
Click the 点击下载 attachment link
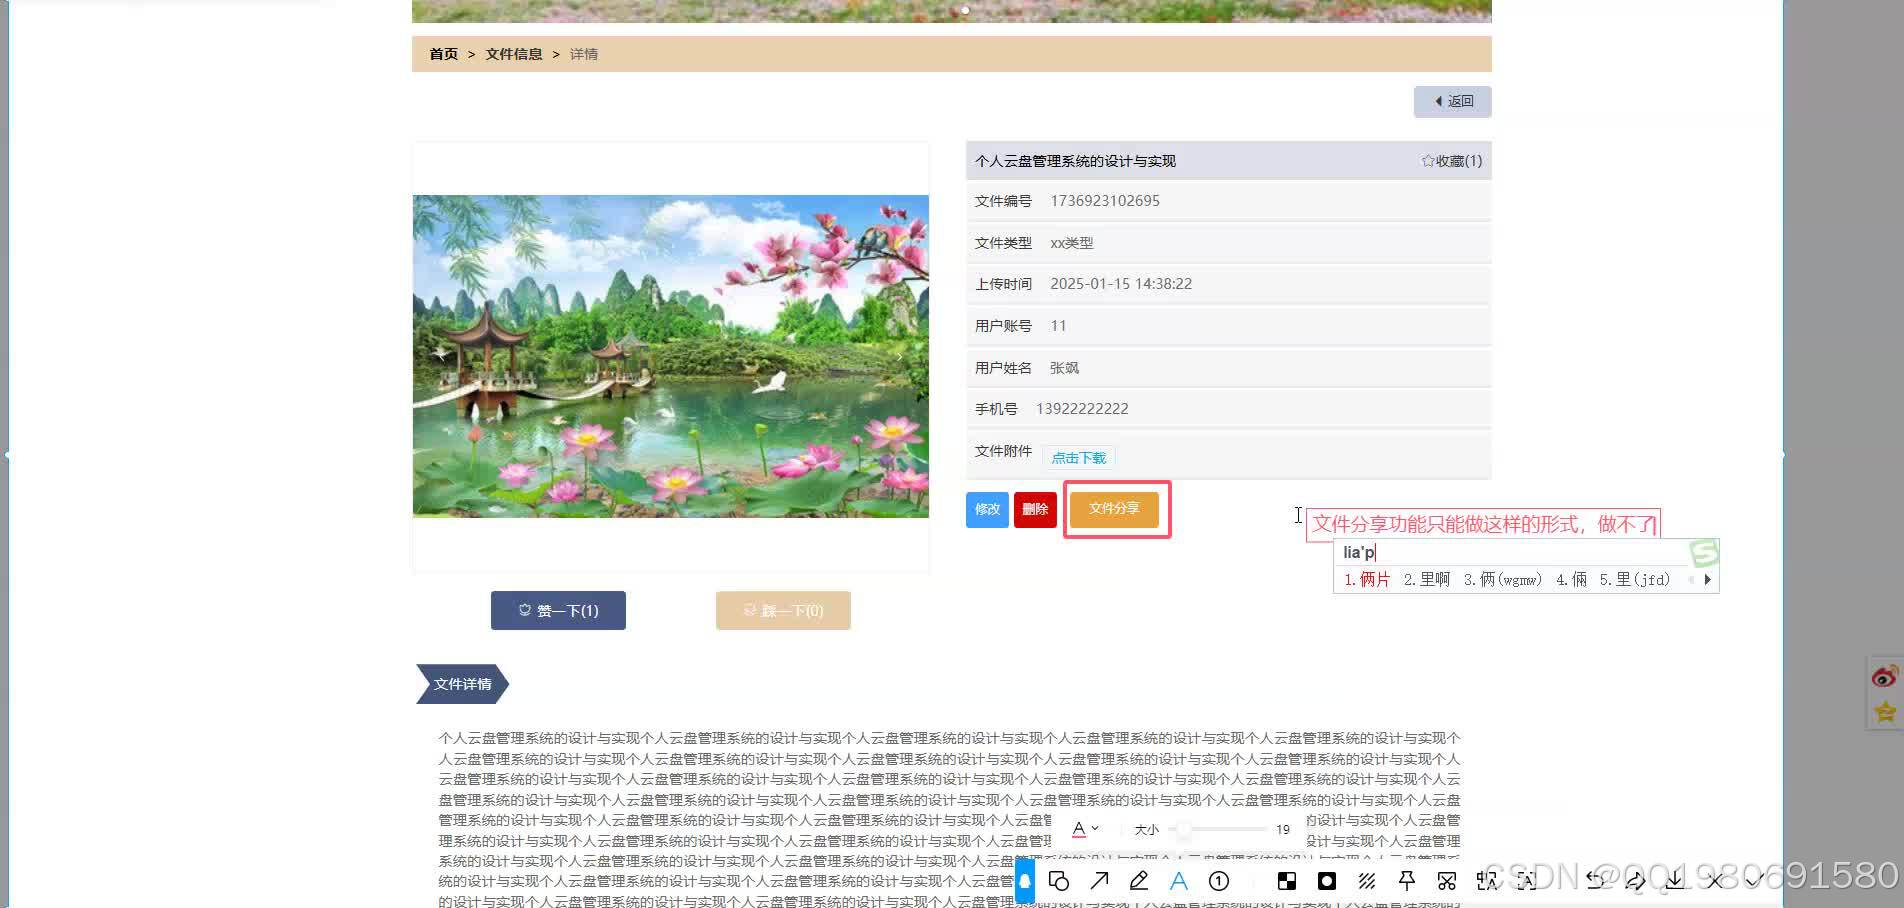(x=1078, y=457)
